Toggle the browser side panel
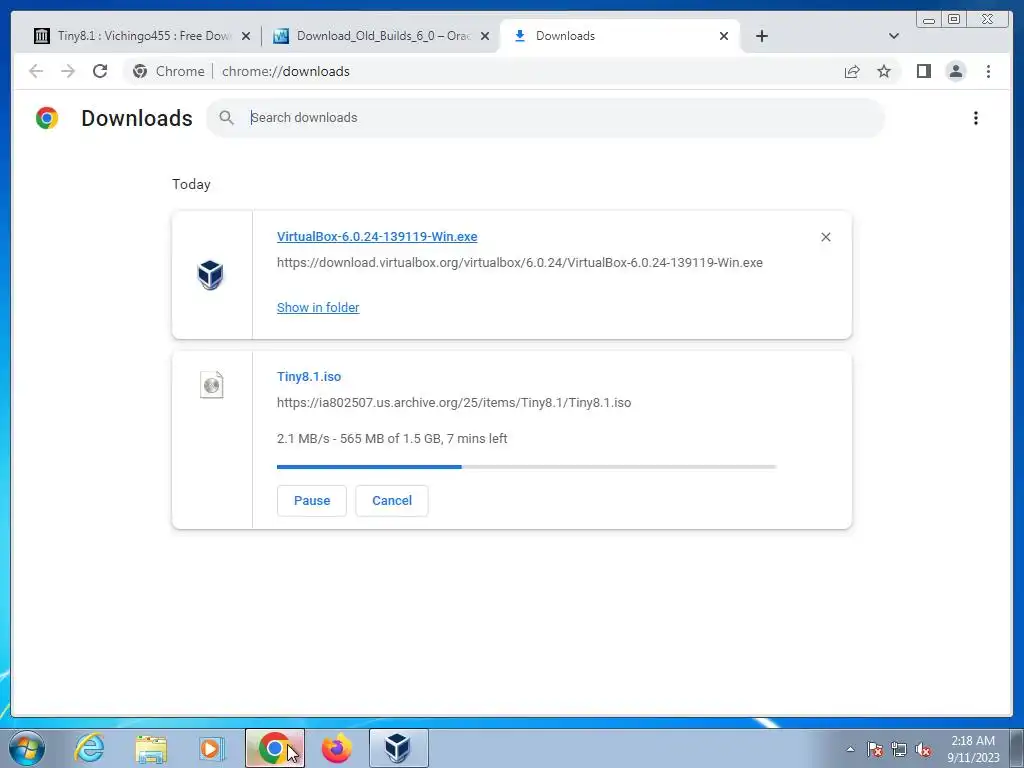Screen dimensions: 1024x768 (923, 71)
